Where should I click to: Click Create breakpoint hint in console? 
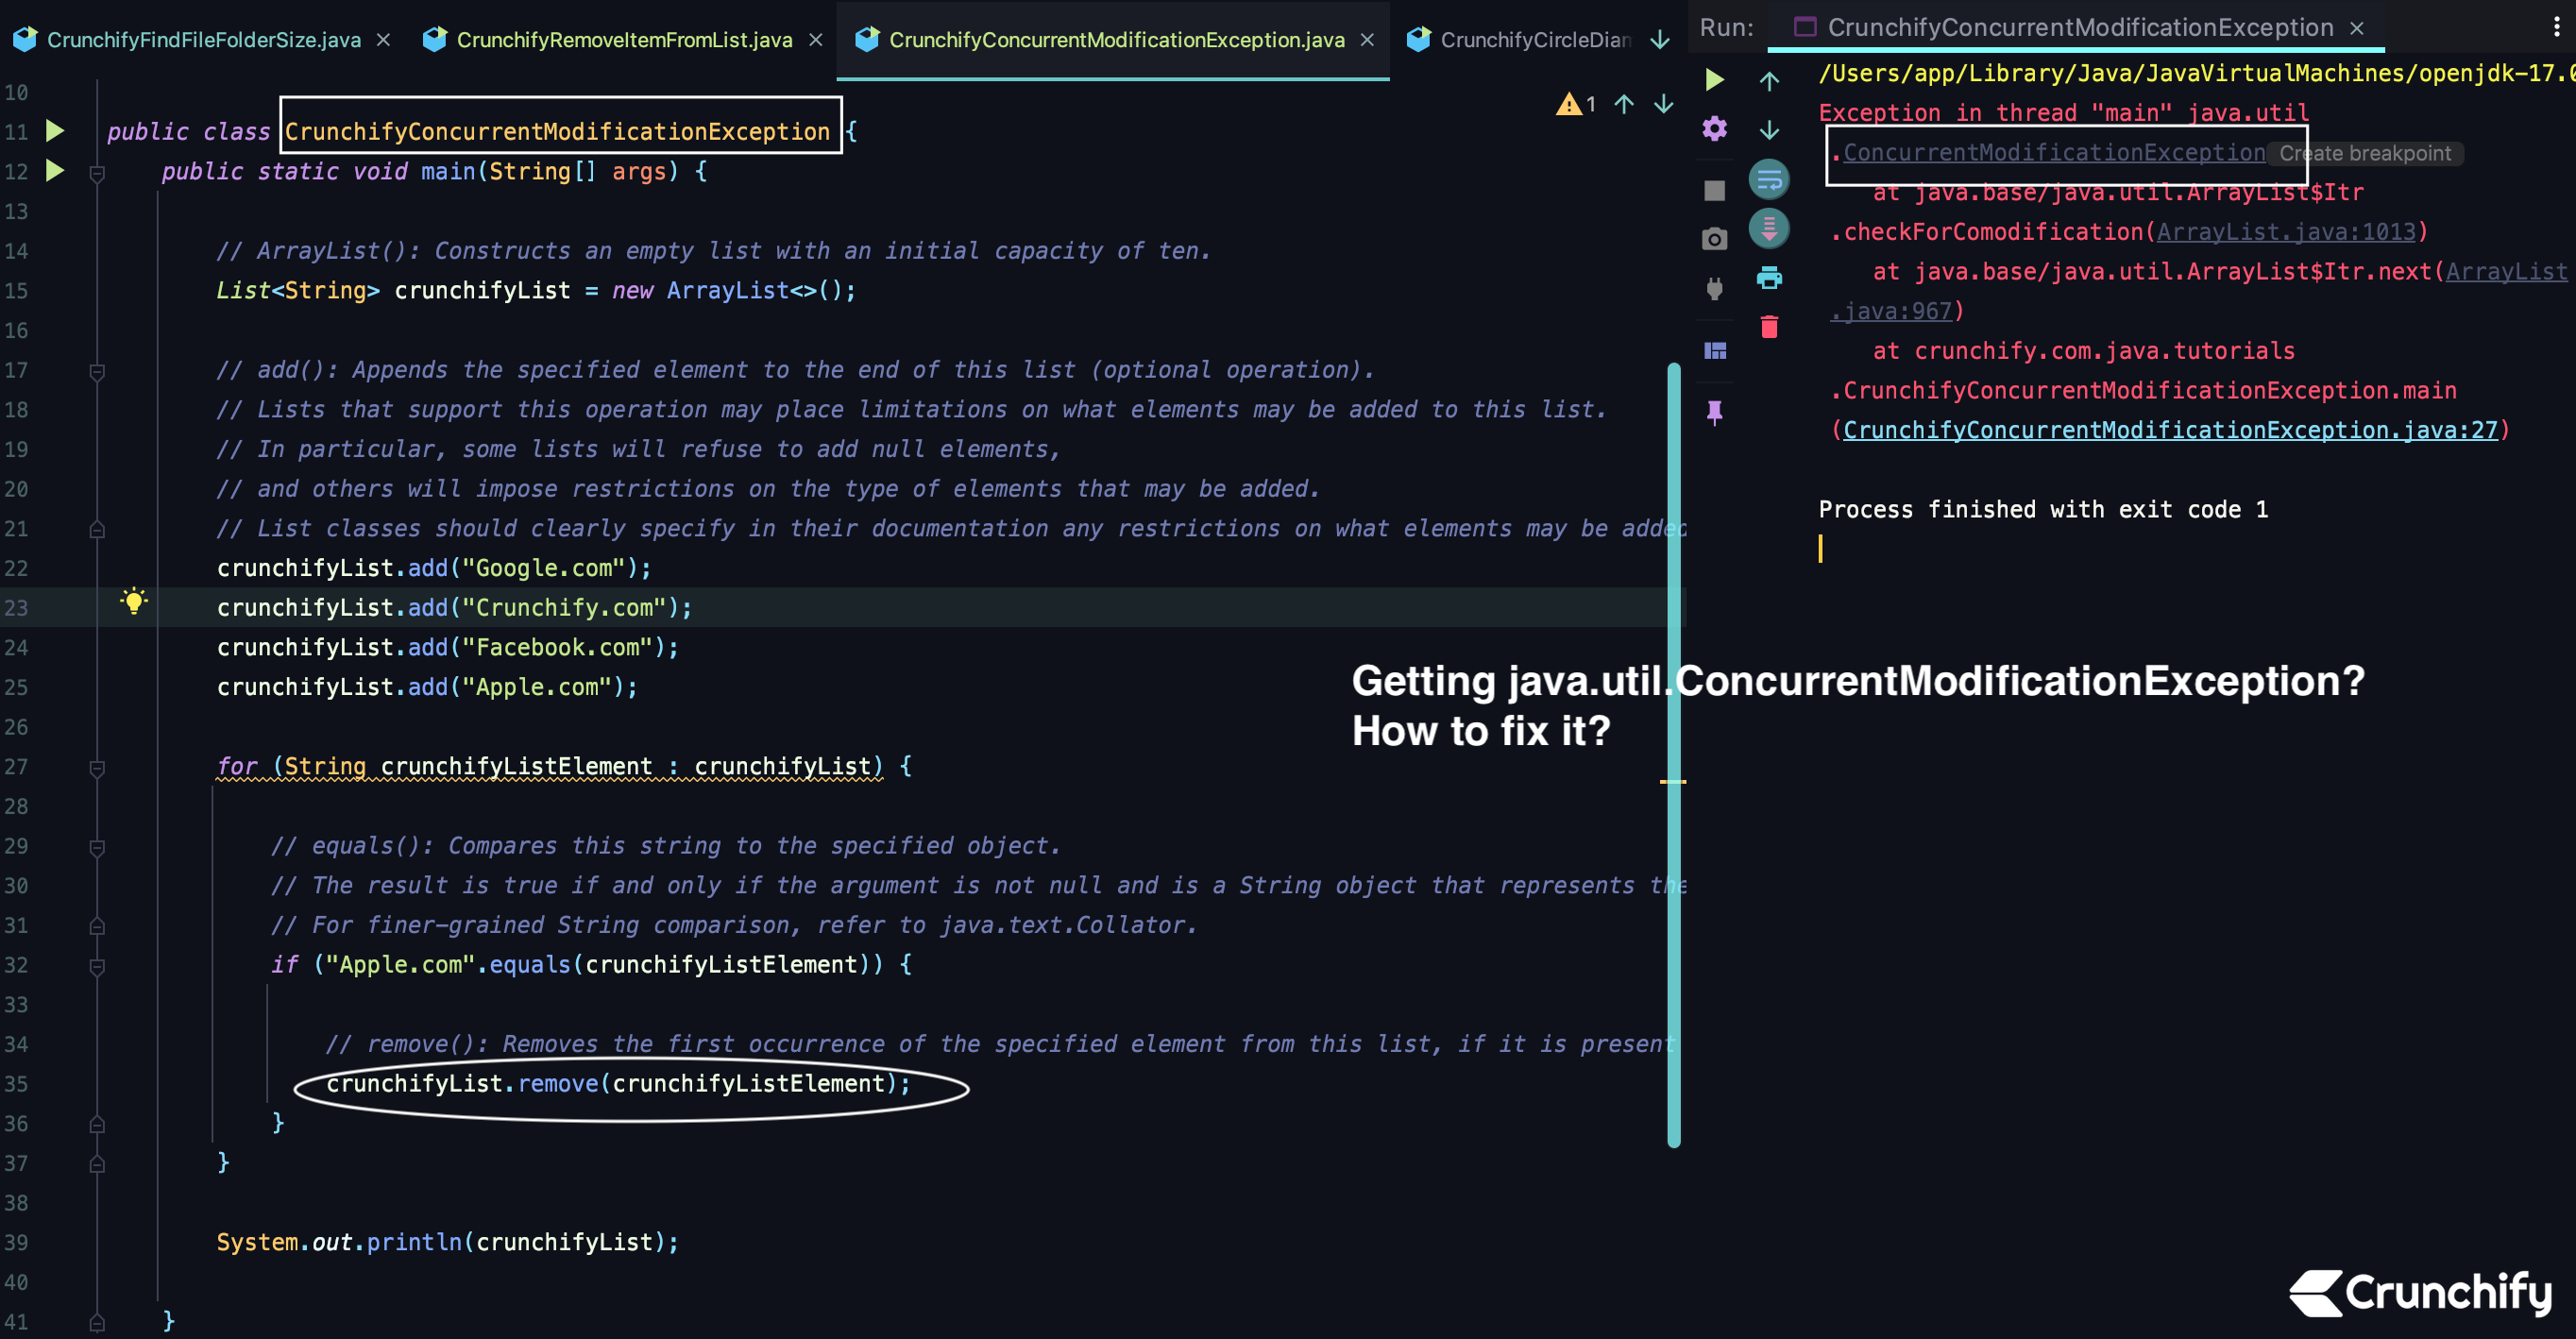pos(2364,153)
